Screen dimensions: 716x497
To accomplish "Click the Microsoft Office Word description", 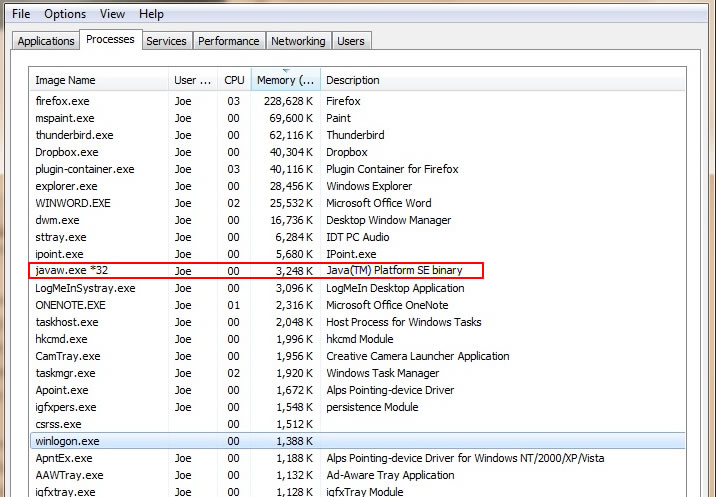I will [x=379, y=203].
